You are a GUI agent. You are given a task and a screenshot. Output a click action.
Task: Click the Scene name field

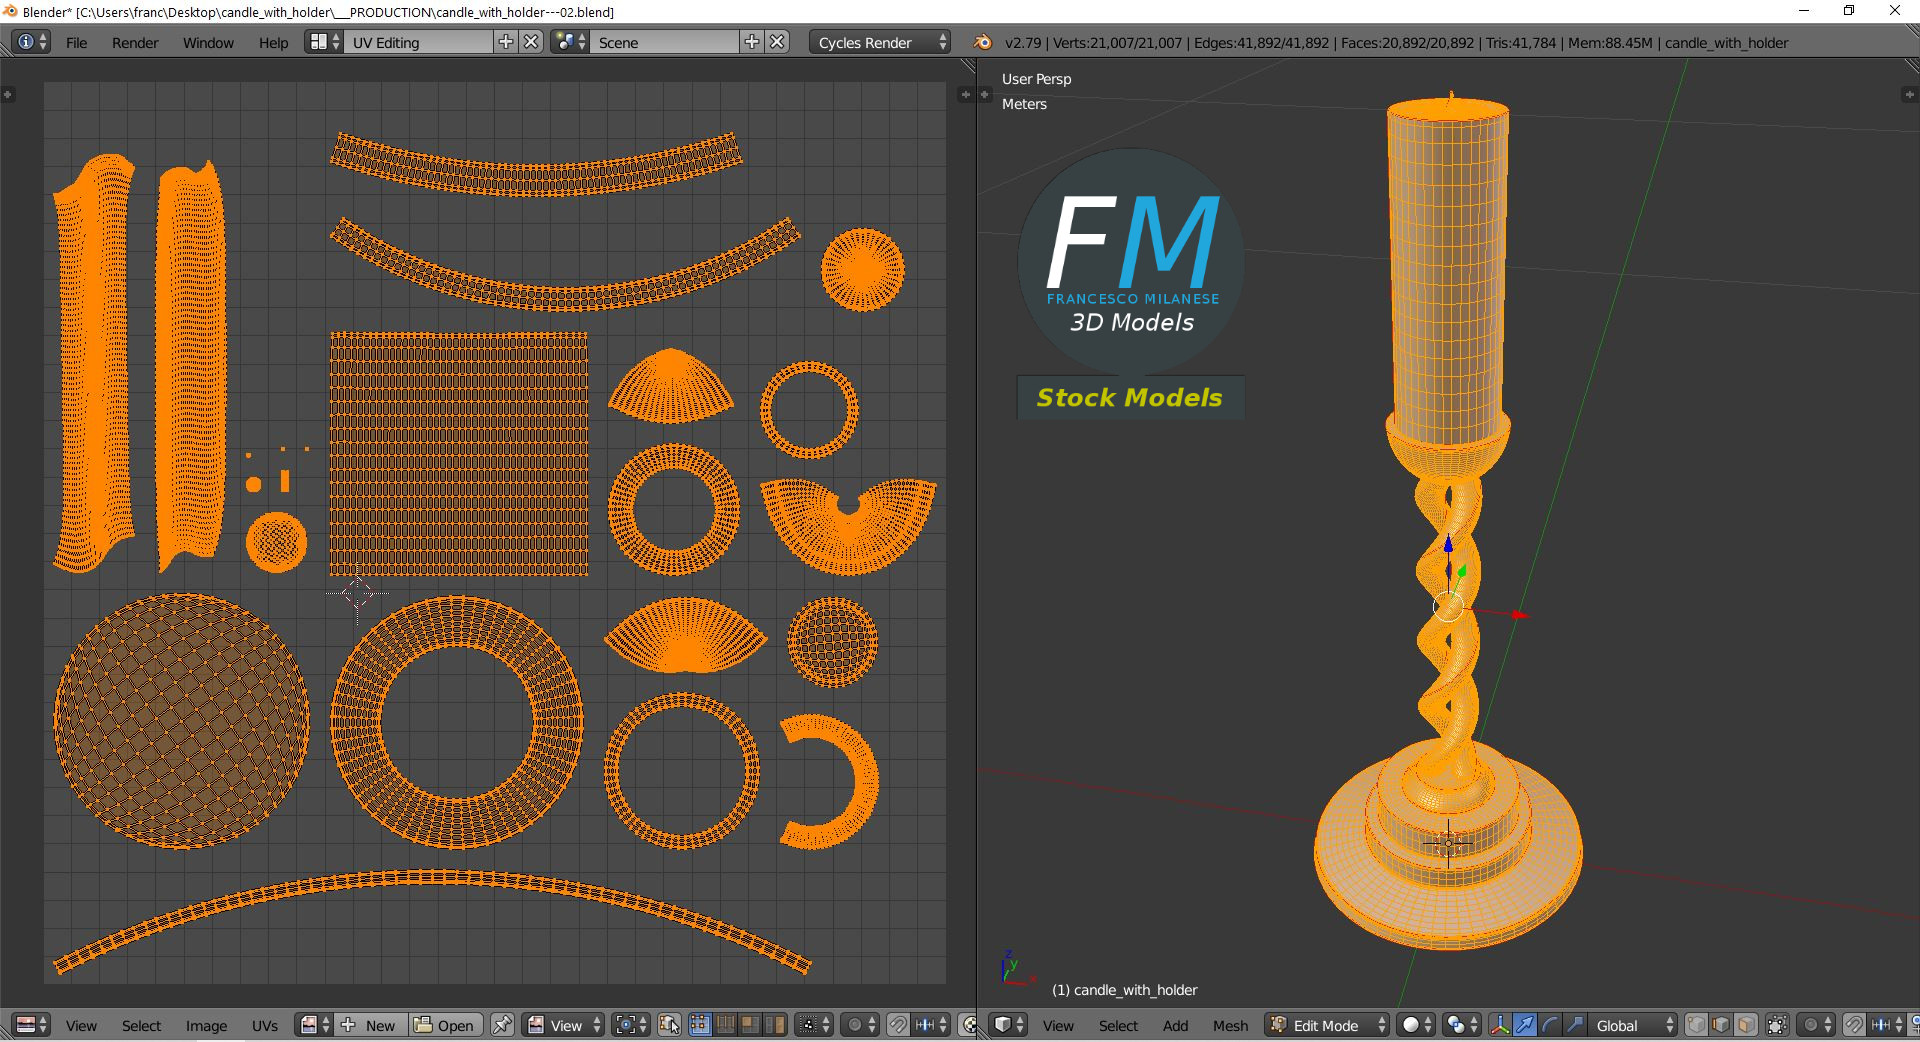665,42
